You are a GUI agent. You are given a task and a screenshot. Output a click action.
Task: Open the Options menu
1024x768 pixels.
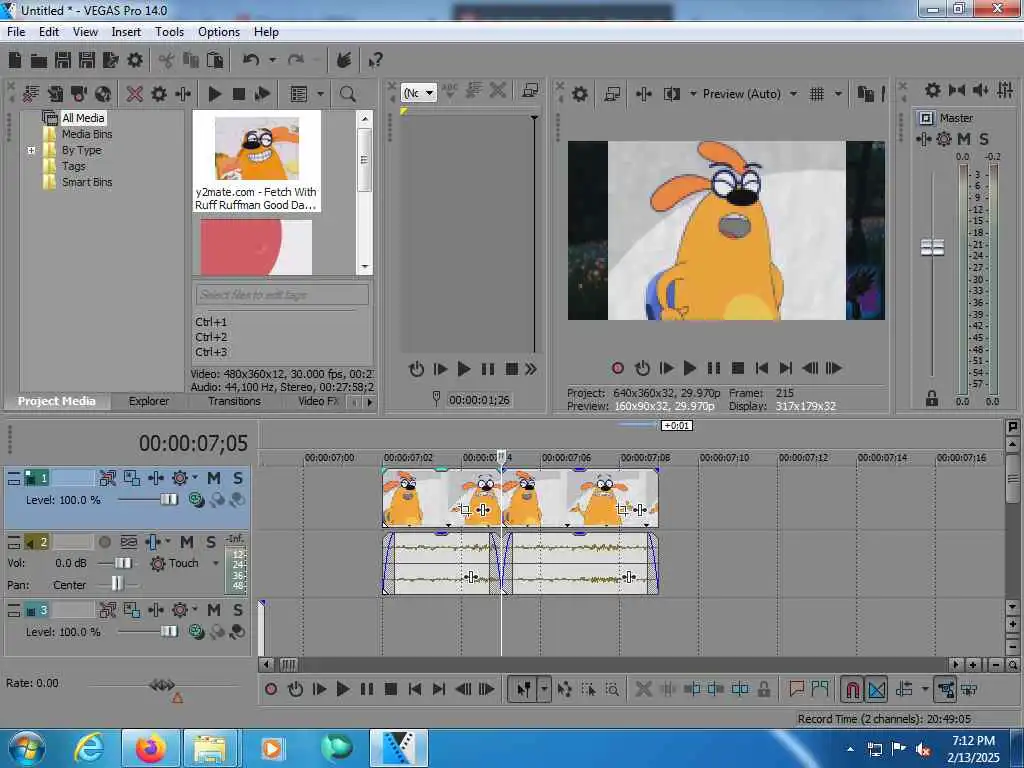219,31
